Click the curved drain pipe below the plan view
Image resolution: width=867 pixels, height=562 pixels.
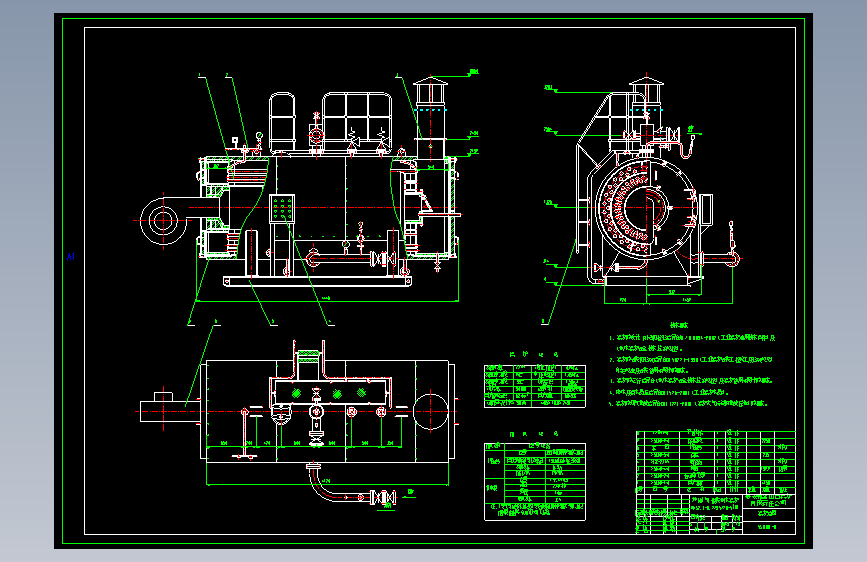click(351, 484)
